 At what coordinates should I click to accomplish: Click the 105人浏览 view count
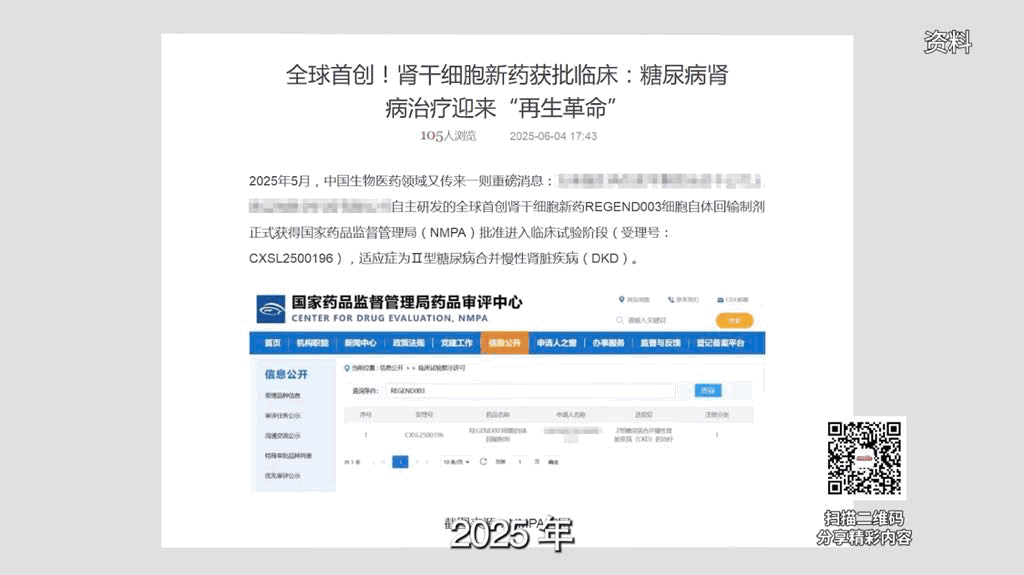pyautogui.click(x=448, y=136)
